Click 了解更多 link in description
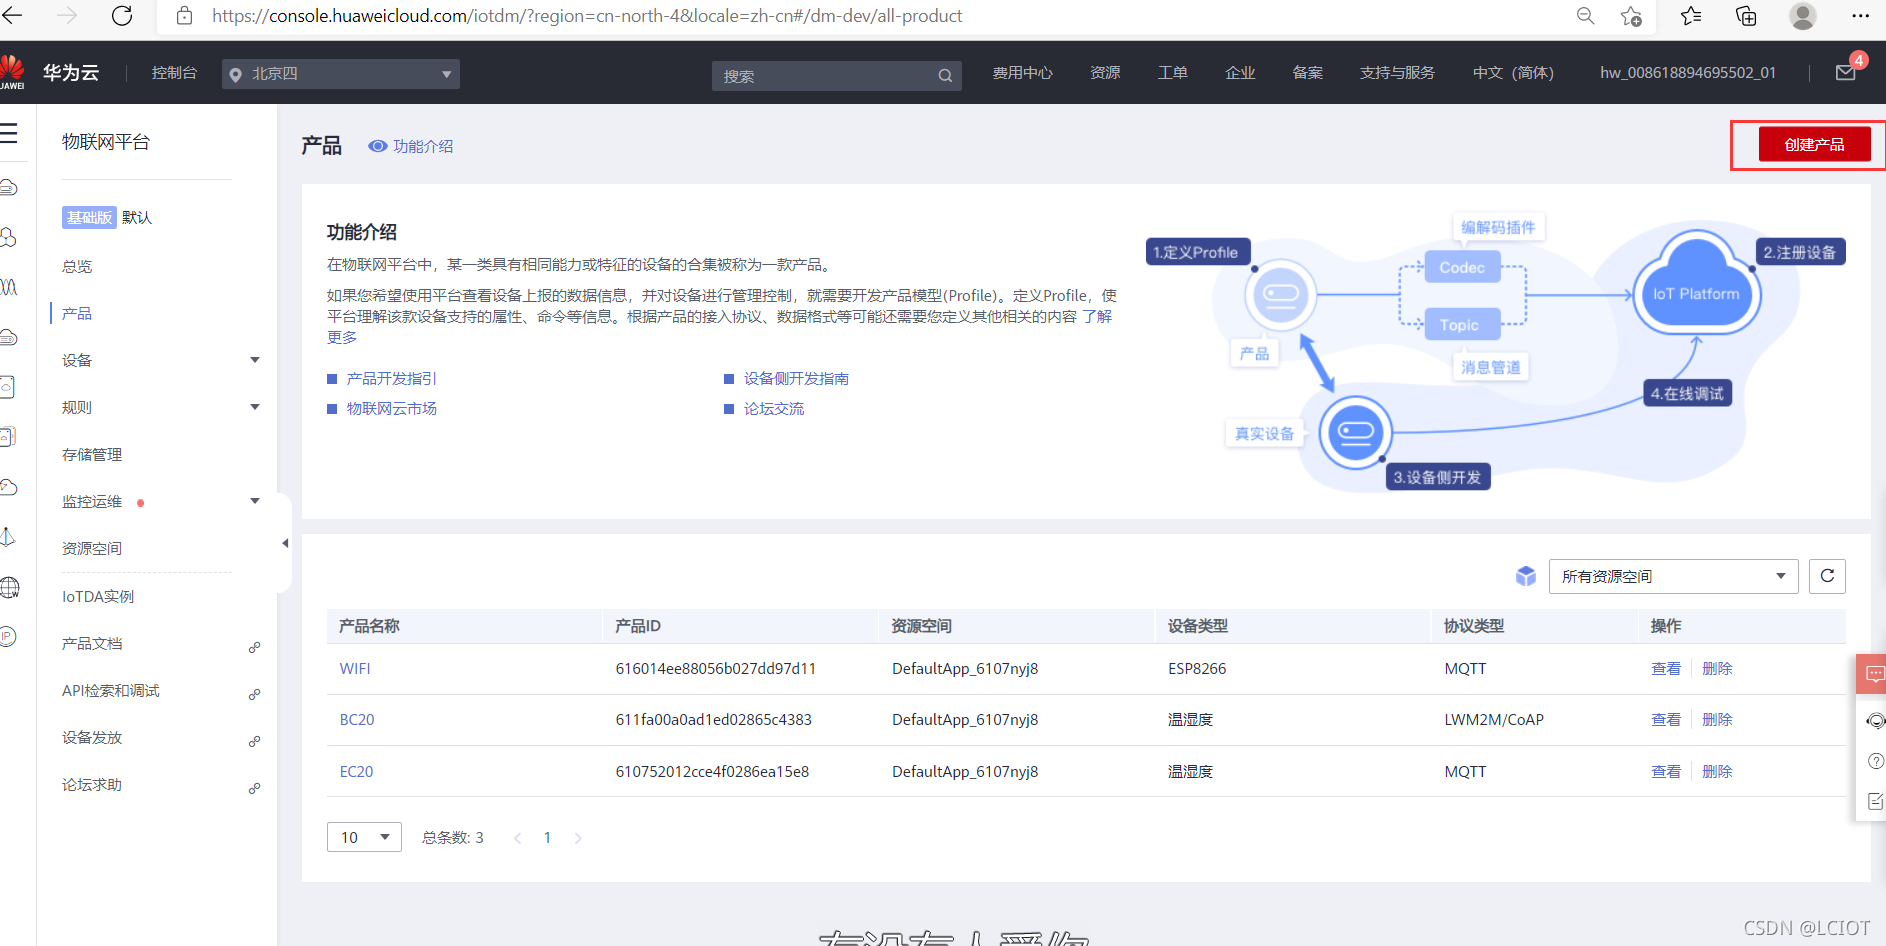1886x946 pixels. coord(1097,316)
